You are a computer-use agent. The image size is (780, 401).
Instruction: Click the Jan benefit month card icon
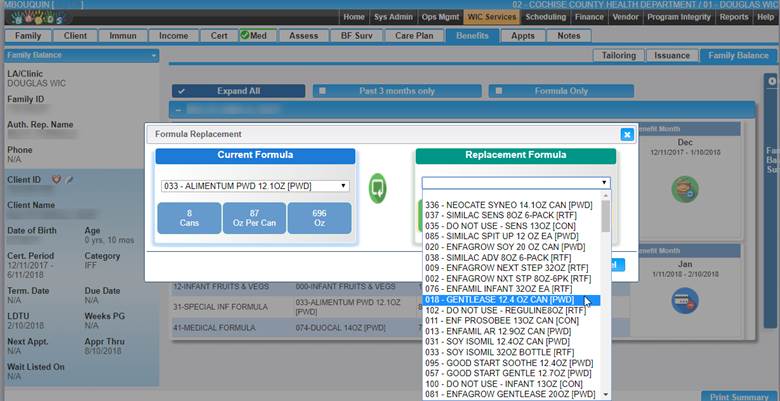pyautogui.click(x=685, y=301)
